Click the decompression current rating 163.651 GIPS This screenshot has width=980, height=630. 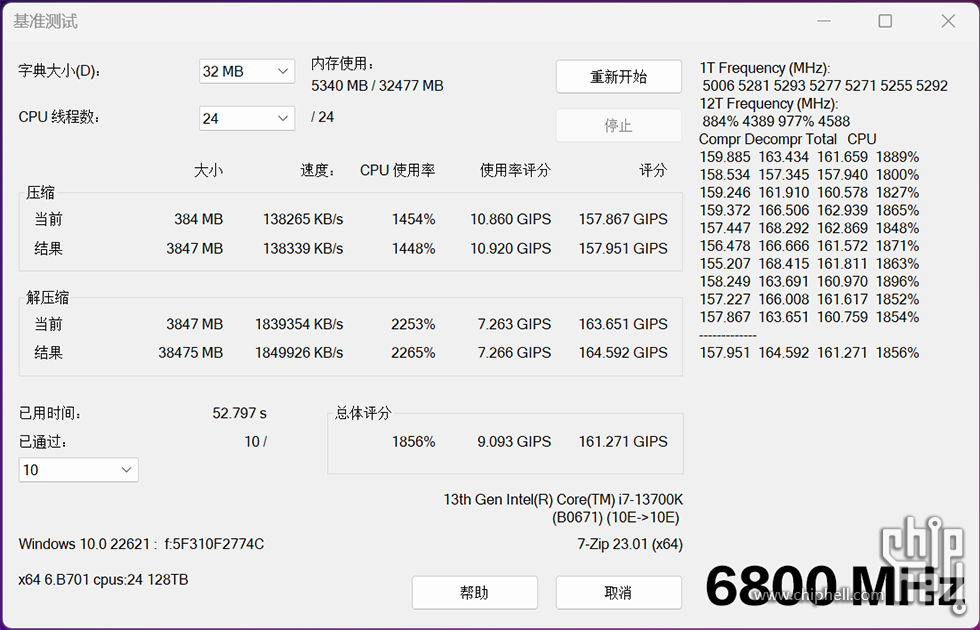pyautogui.click(x=623, y=324)
